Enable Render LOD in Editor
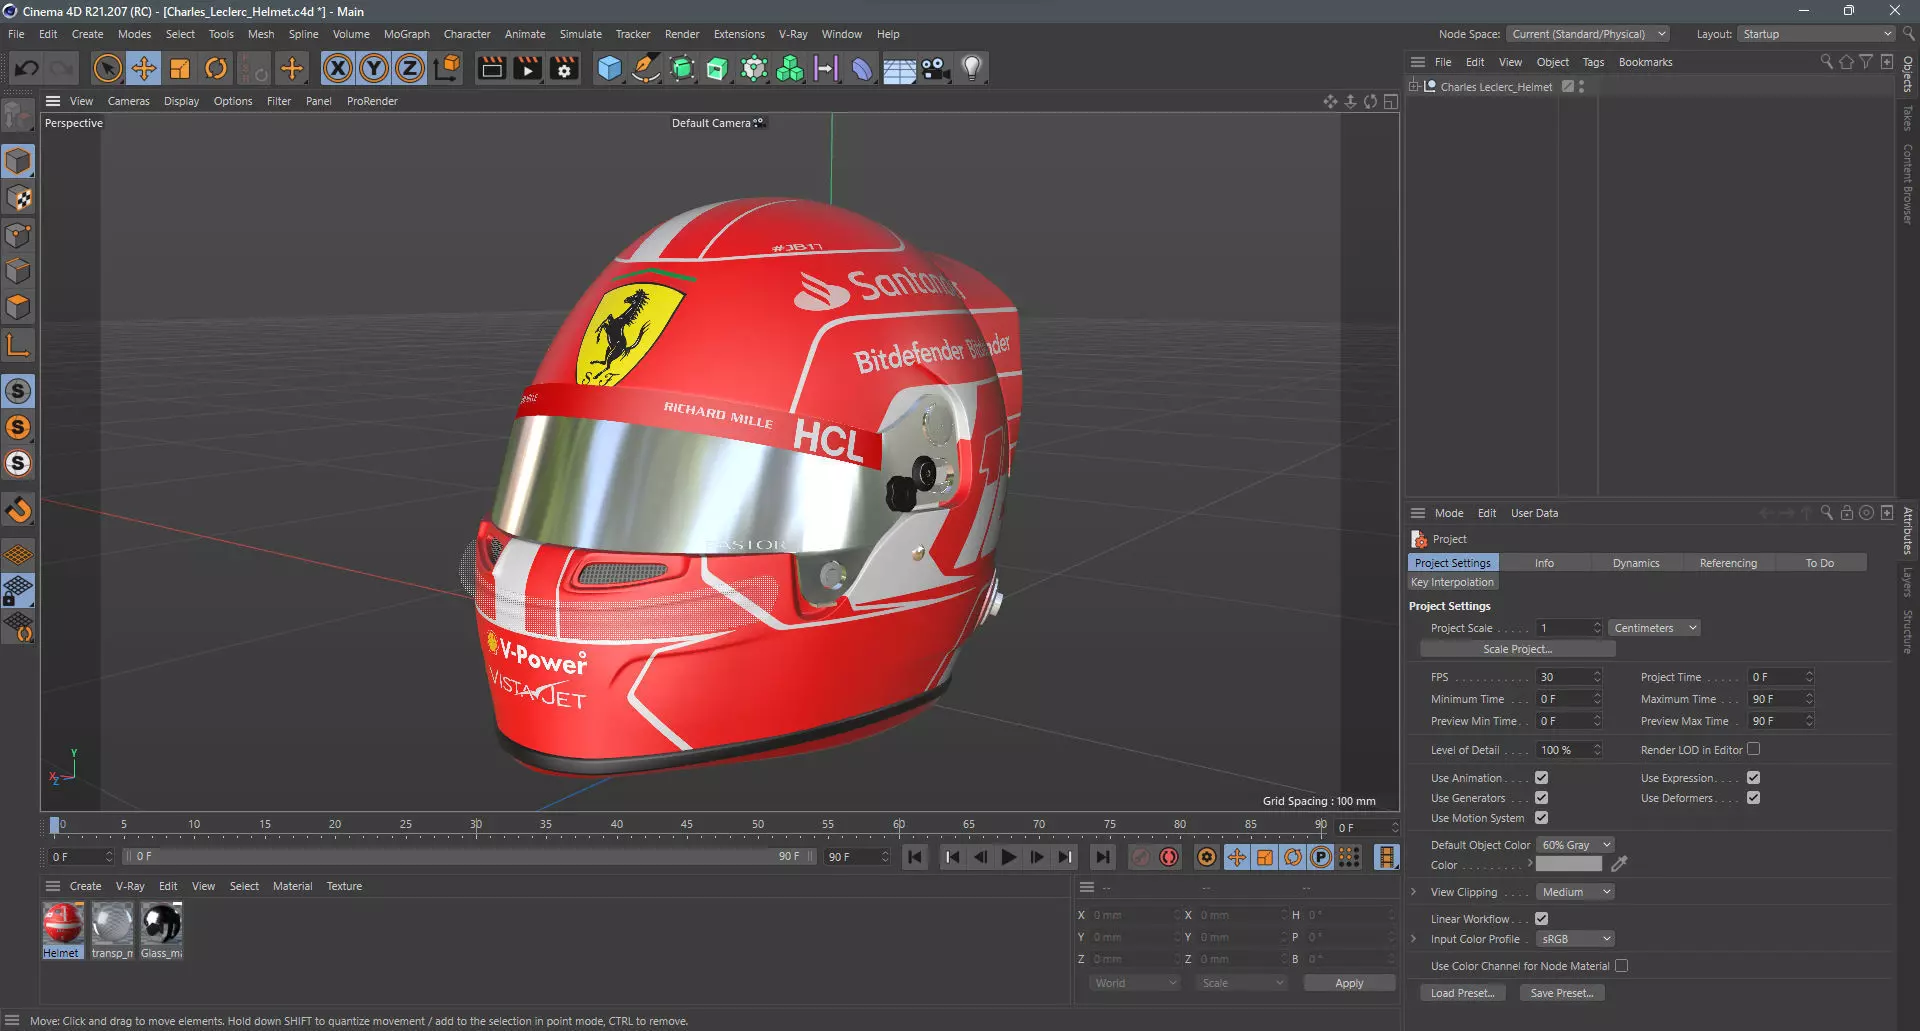The height and width of the screenshot is (1031, 1920). (x=1753, y=749)
